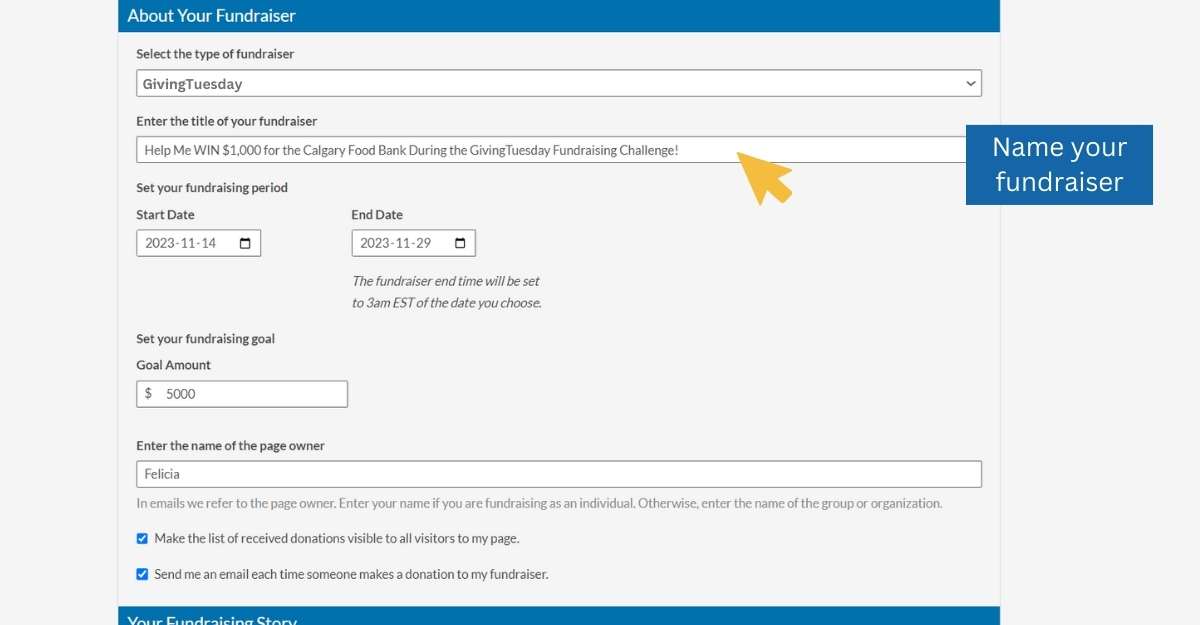Screen dimensions: 1200x625
Task: Click the 'Make the list of received donations' label
Action: pos(336,539)
